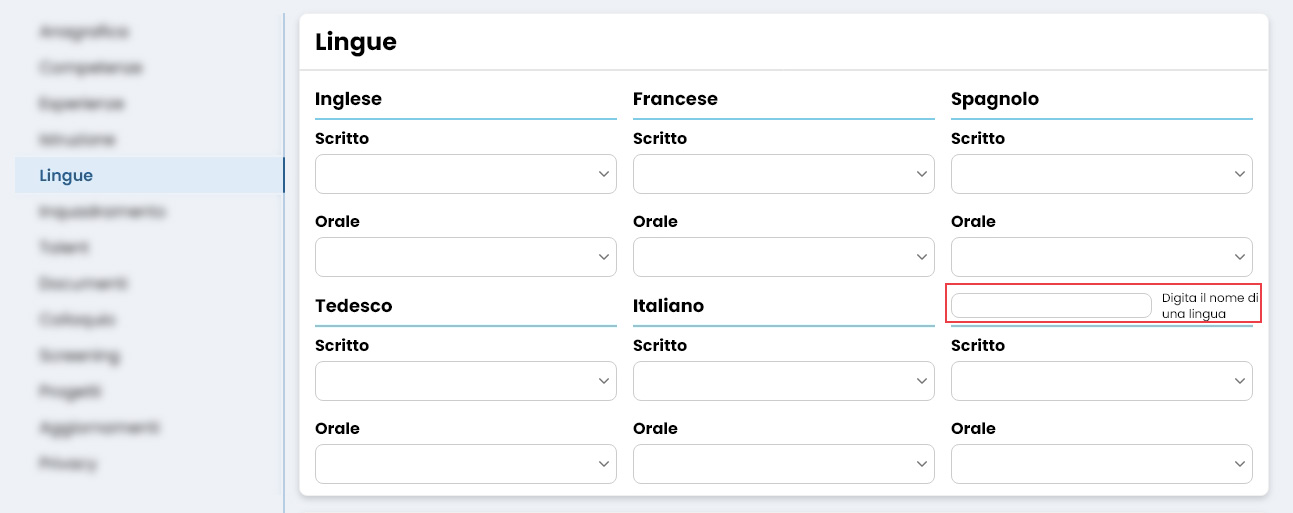Navigate to the Colloquio sidebar section

pyautogui.click(x=78, y=320)
